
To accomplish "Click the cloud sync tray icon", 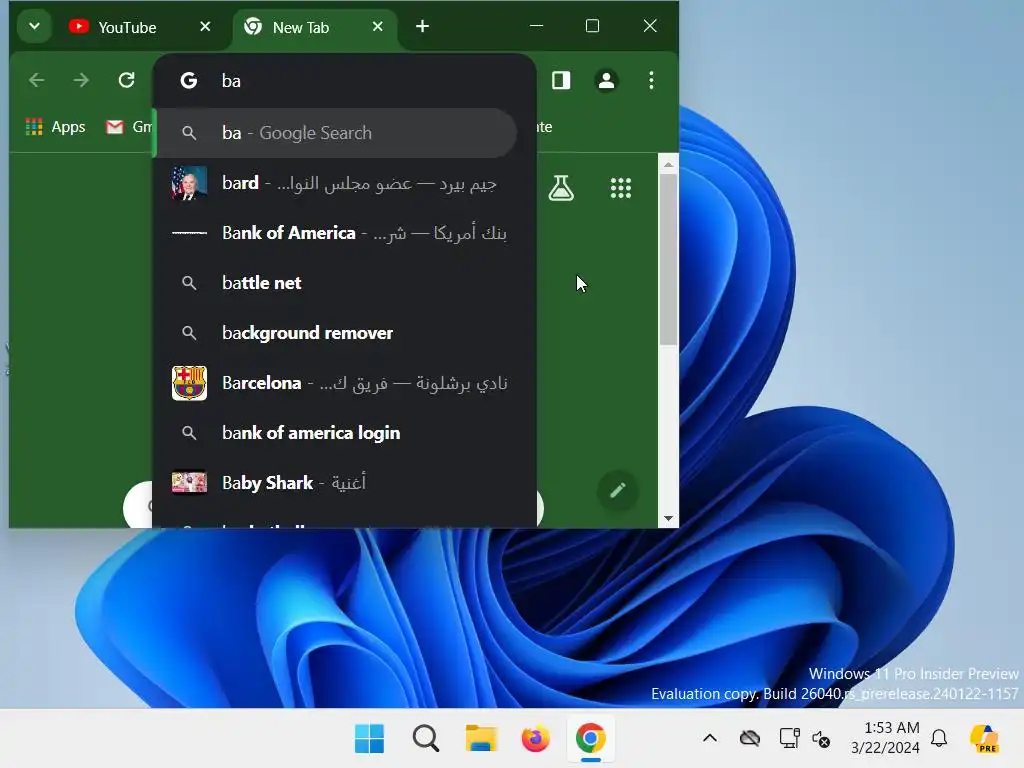I will tap(750, 739).
